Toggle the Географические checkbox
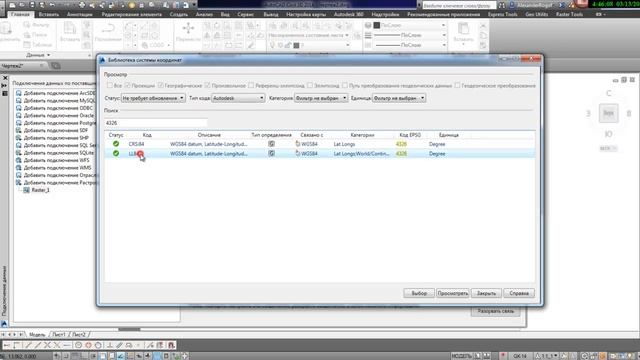The image size is (640, 360). click(x=160, y=85)
